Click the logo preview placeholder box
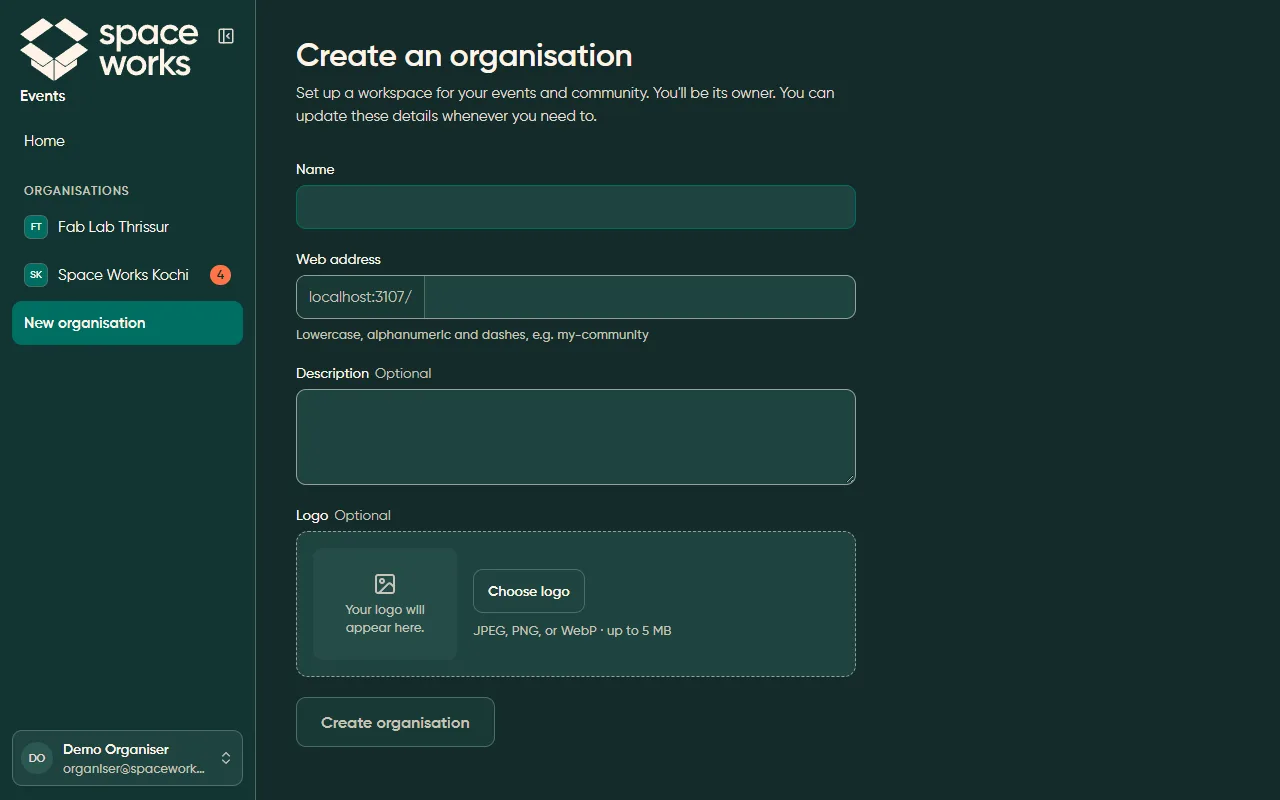This screenshot has width=1280, height=800. tap(385, 604)
